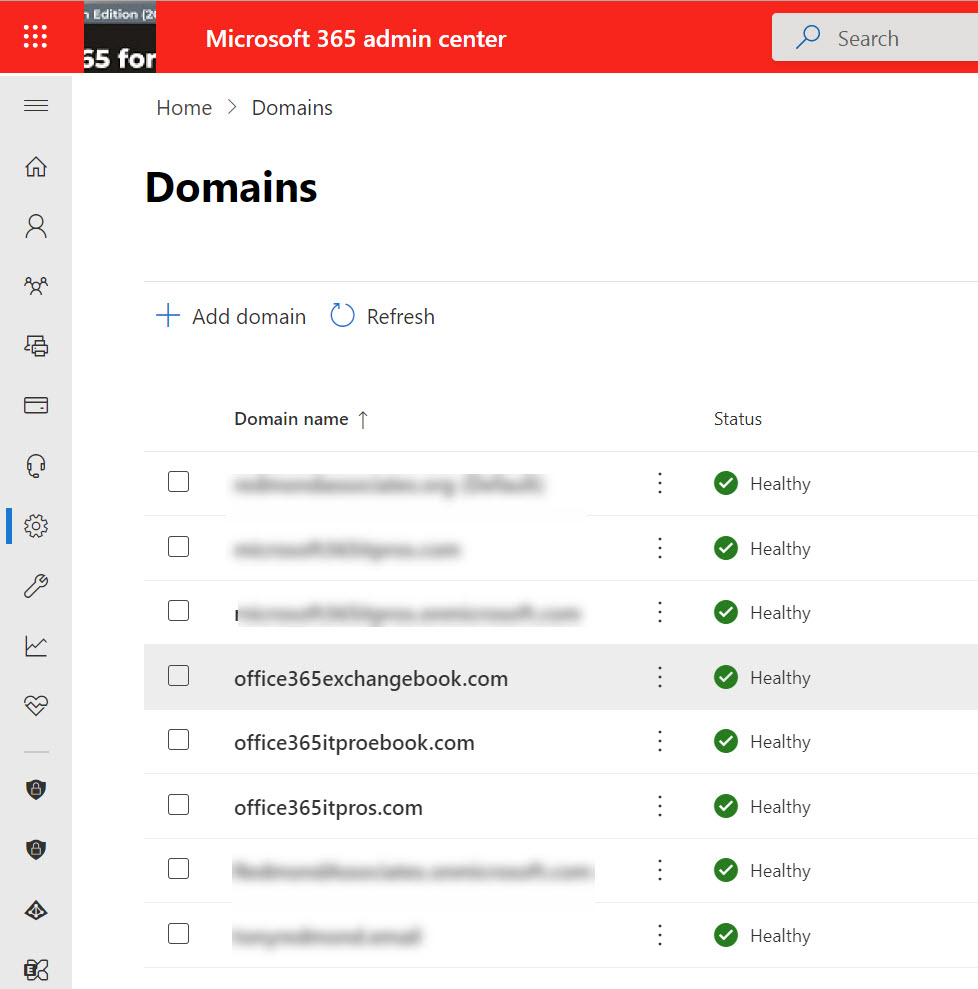Select checkbox for office365itproebook.com

[178, 740]
